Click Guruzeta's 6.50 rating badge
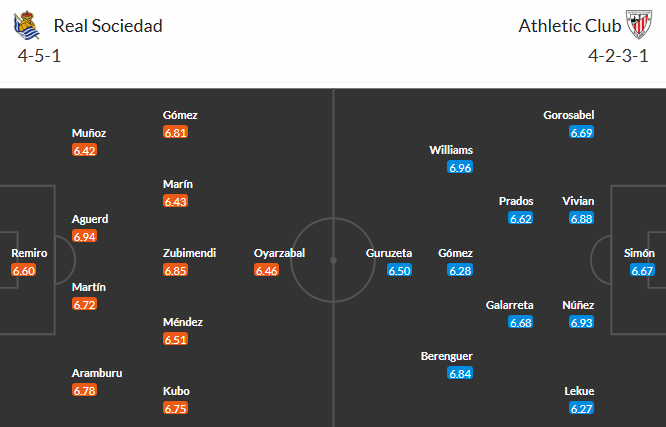666x427 pixels. coord(399,270)
